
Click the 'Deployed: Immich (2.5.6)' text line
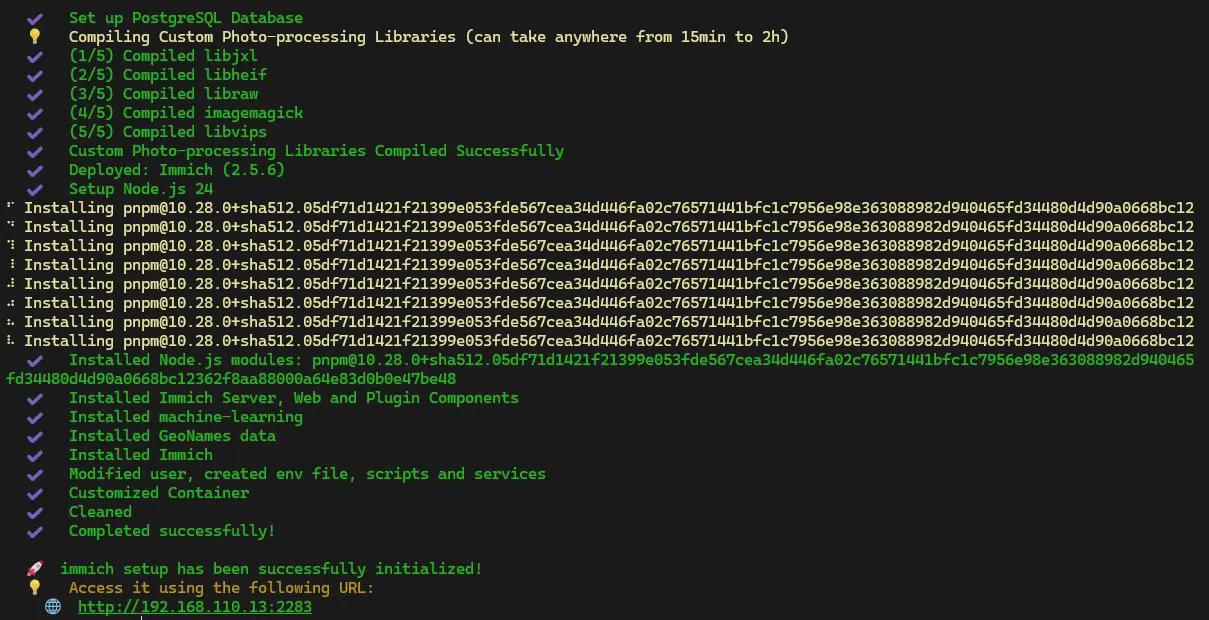coord(176,170)
